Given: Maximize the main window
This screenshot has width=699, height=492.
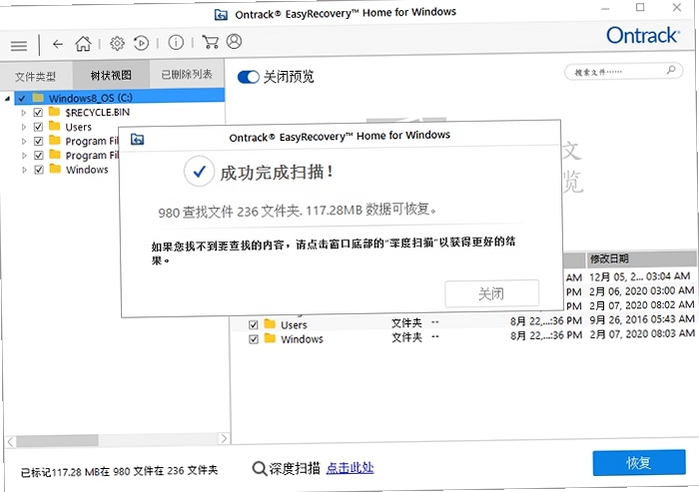Looking at the screenshot, I should (640, 7).
